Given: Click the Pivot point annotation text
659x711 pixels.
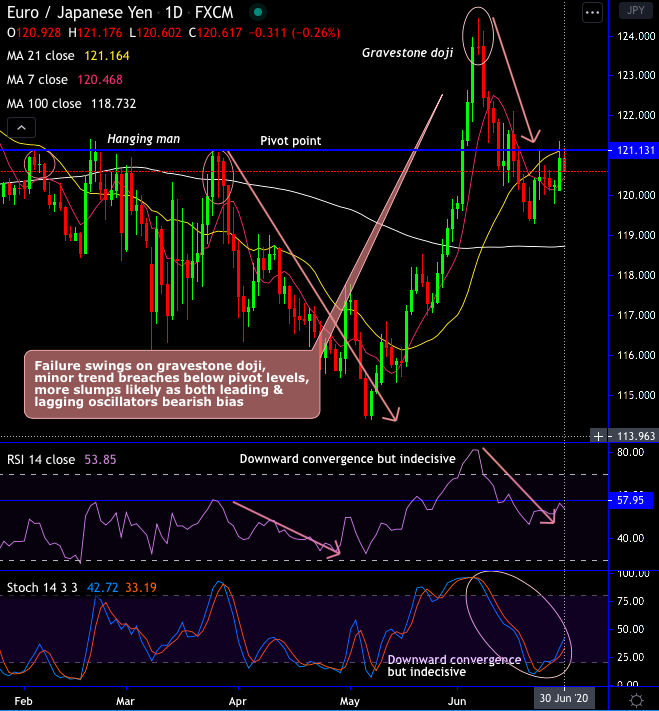Looking at the screenshot, I should [290, 141].
